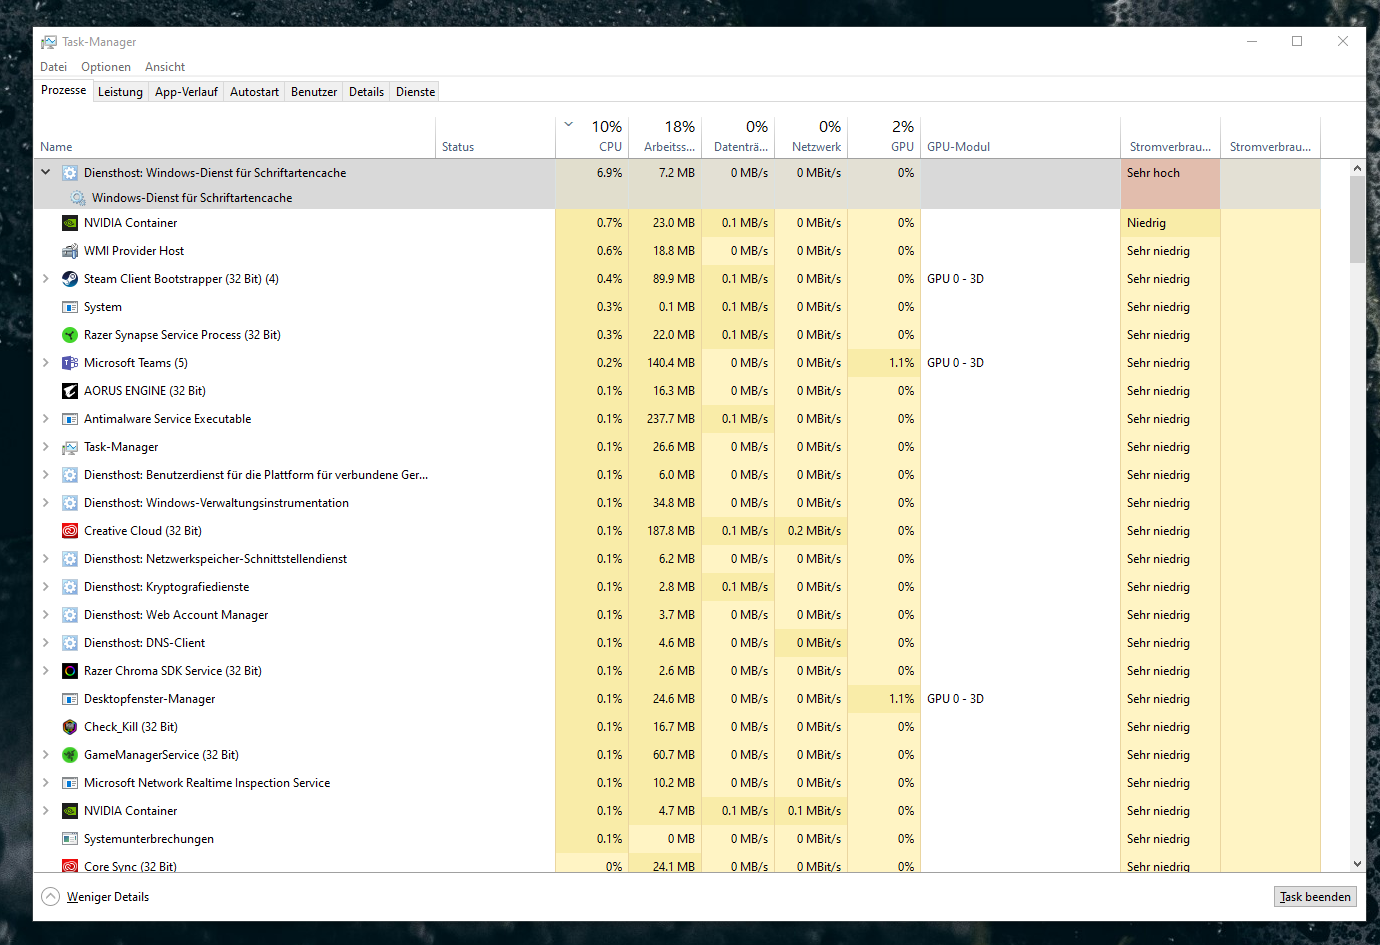This screenshot has width=1380, height=945.
Task: Click the Razer Synapse Service Process icon
Action: (x=70, y=335)
